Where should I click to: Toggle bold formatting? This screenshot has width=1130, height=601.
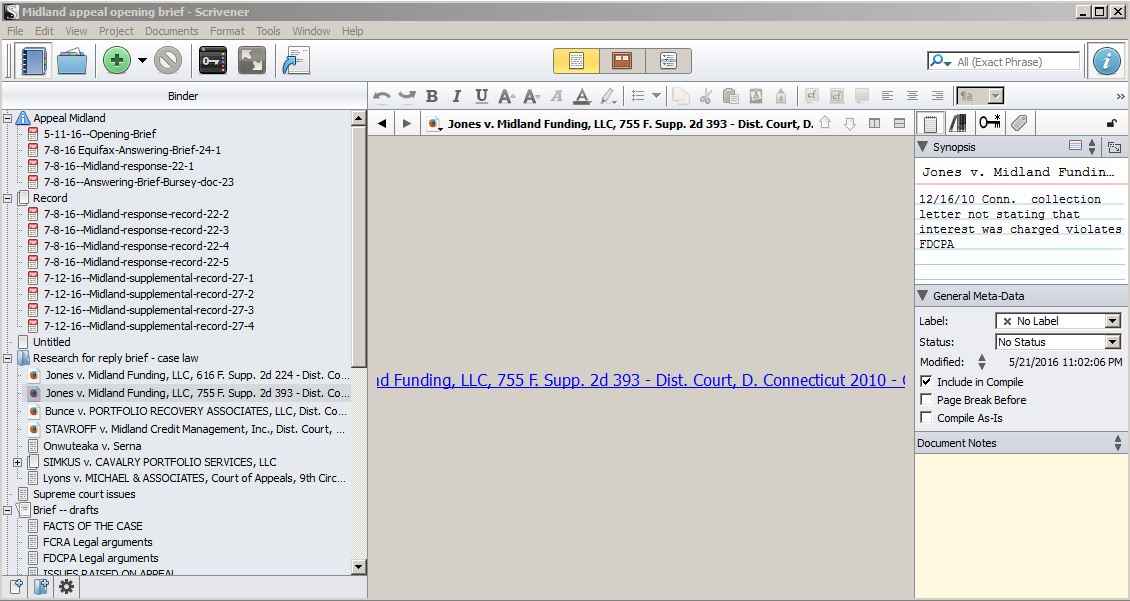point(432,96)
